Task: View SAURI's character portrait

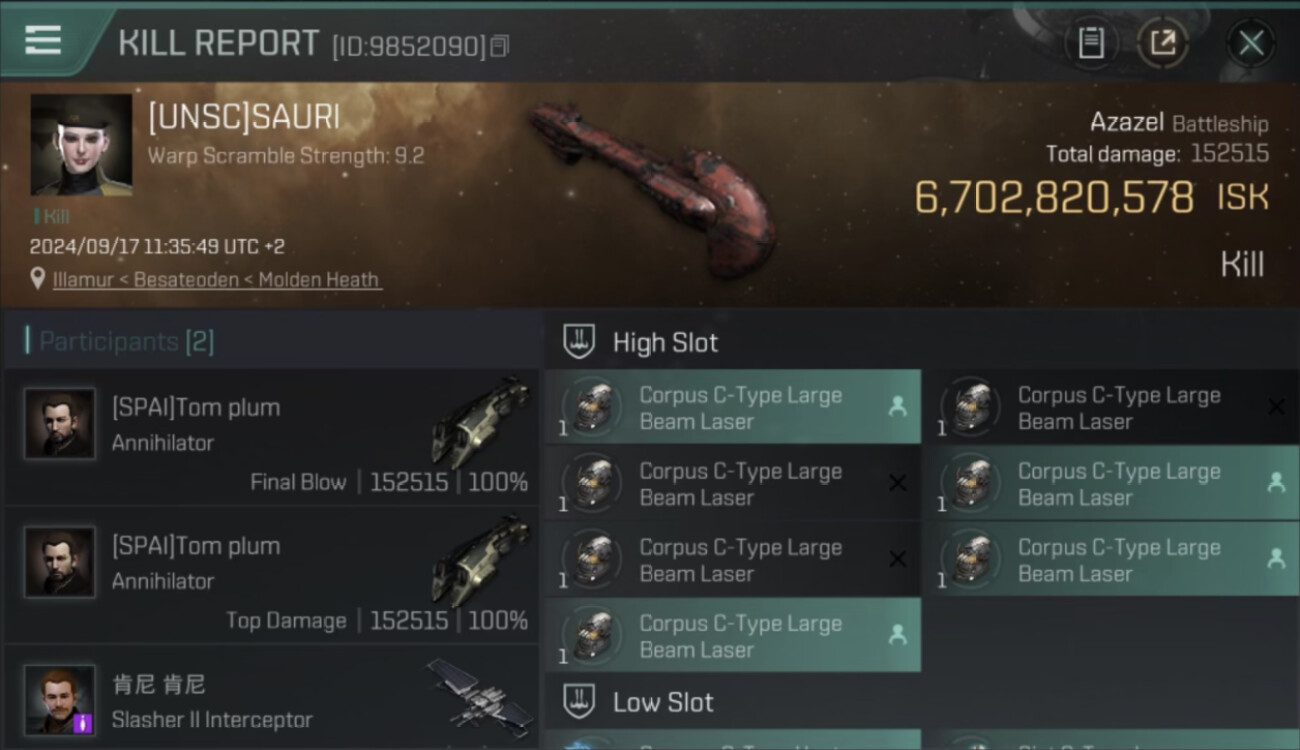Action: (81, 145)
